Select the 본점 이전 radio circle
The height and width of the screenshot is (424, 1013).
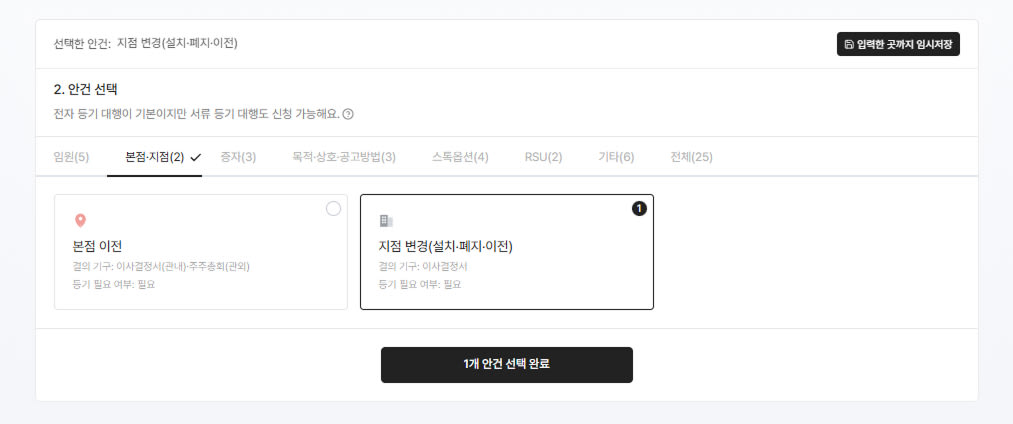pos(333,209)
